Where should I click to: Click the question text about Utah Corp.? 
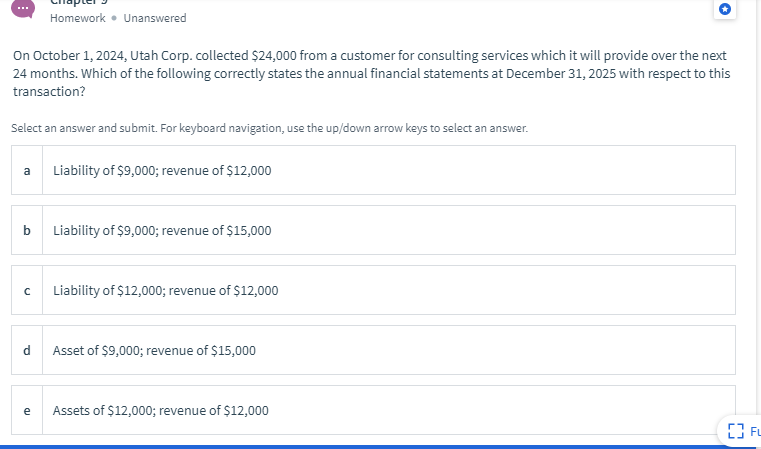[x=372, y=73]
